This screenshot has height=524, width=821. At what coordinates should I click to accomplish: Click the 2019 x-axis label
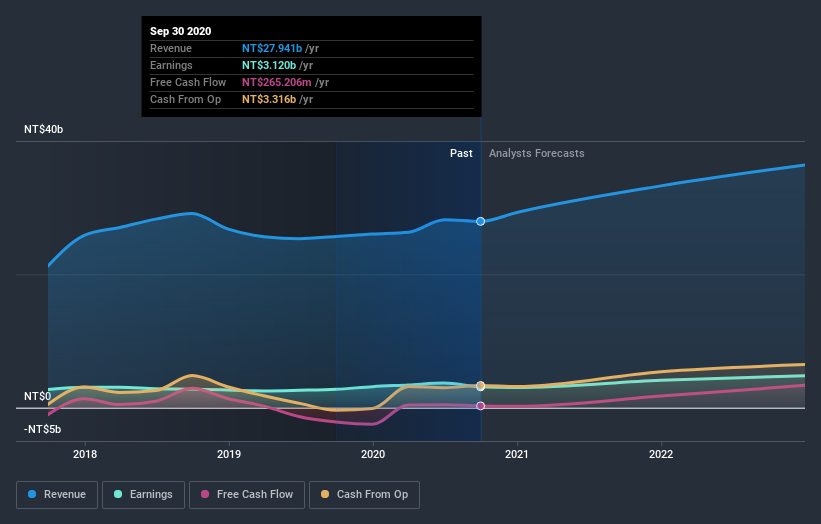(229, 454)
